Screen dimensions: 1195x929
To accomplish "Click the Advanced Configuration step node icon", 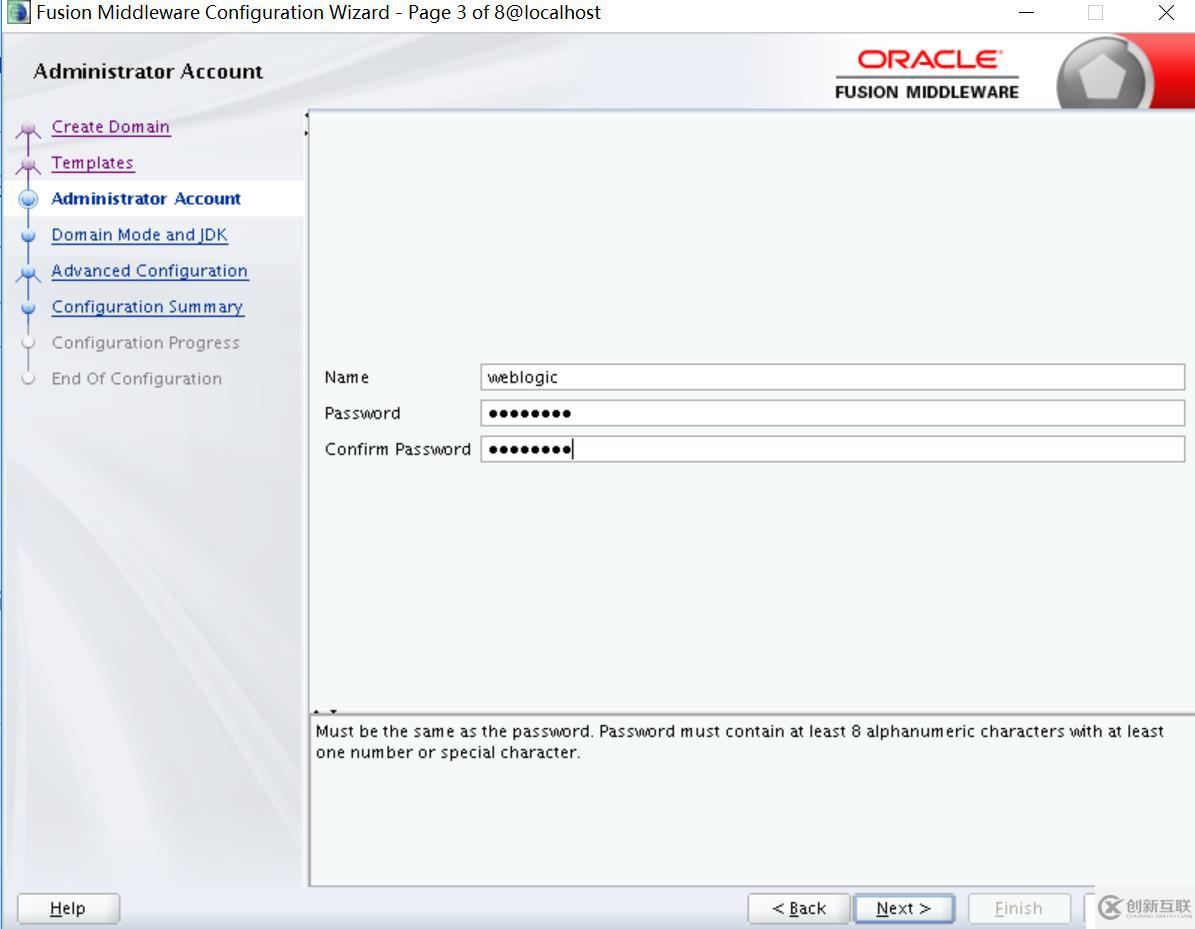I will (x=28, y=272).
